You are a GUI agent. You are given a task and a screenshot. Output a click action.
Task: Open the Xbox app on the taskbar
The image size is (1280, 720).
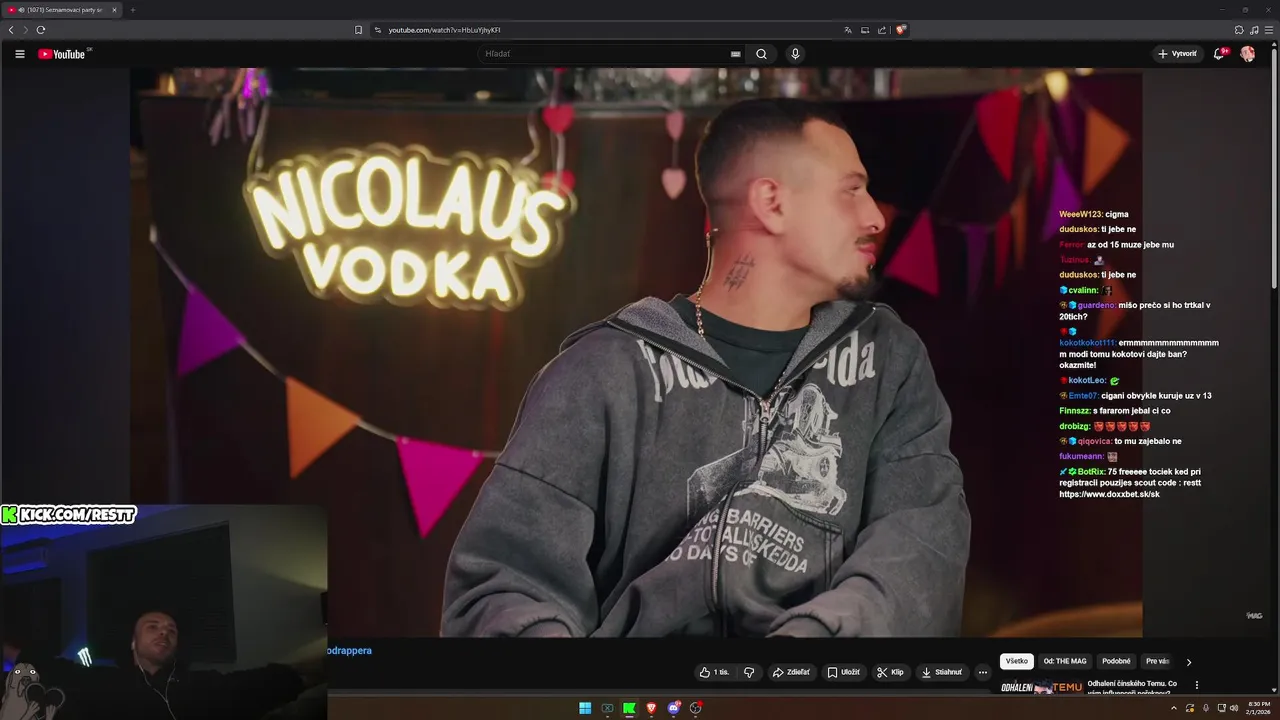point(607,708)
